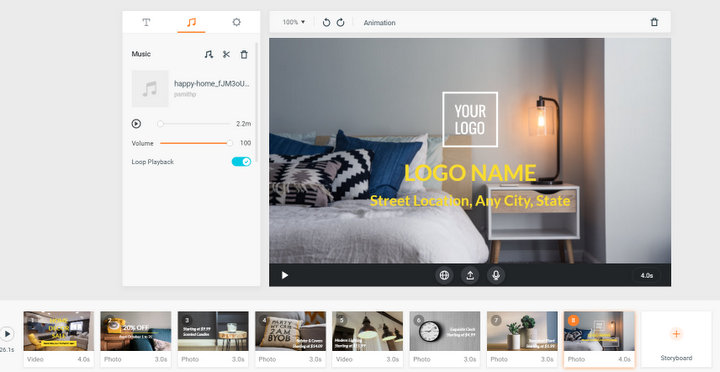
Task: Add a new Storyboard scene
Action: point(676,339)
